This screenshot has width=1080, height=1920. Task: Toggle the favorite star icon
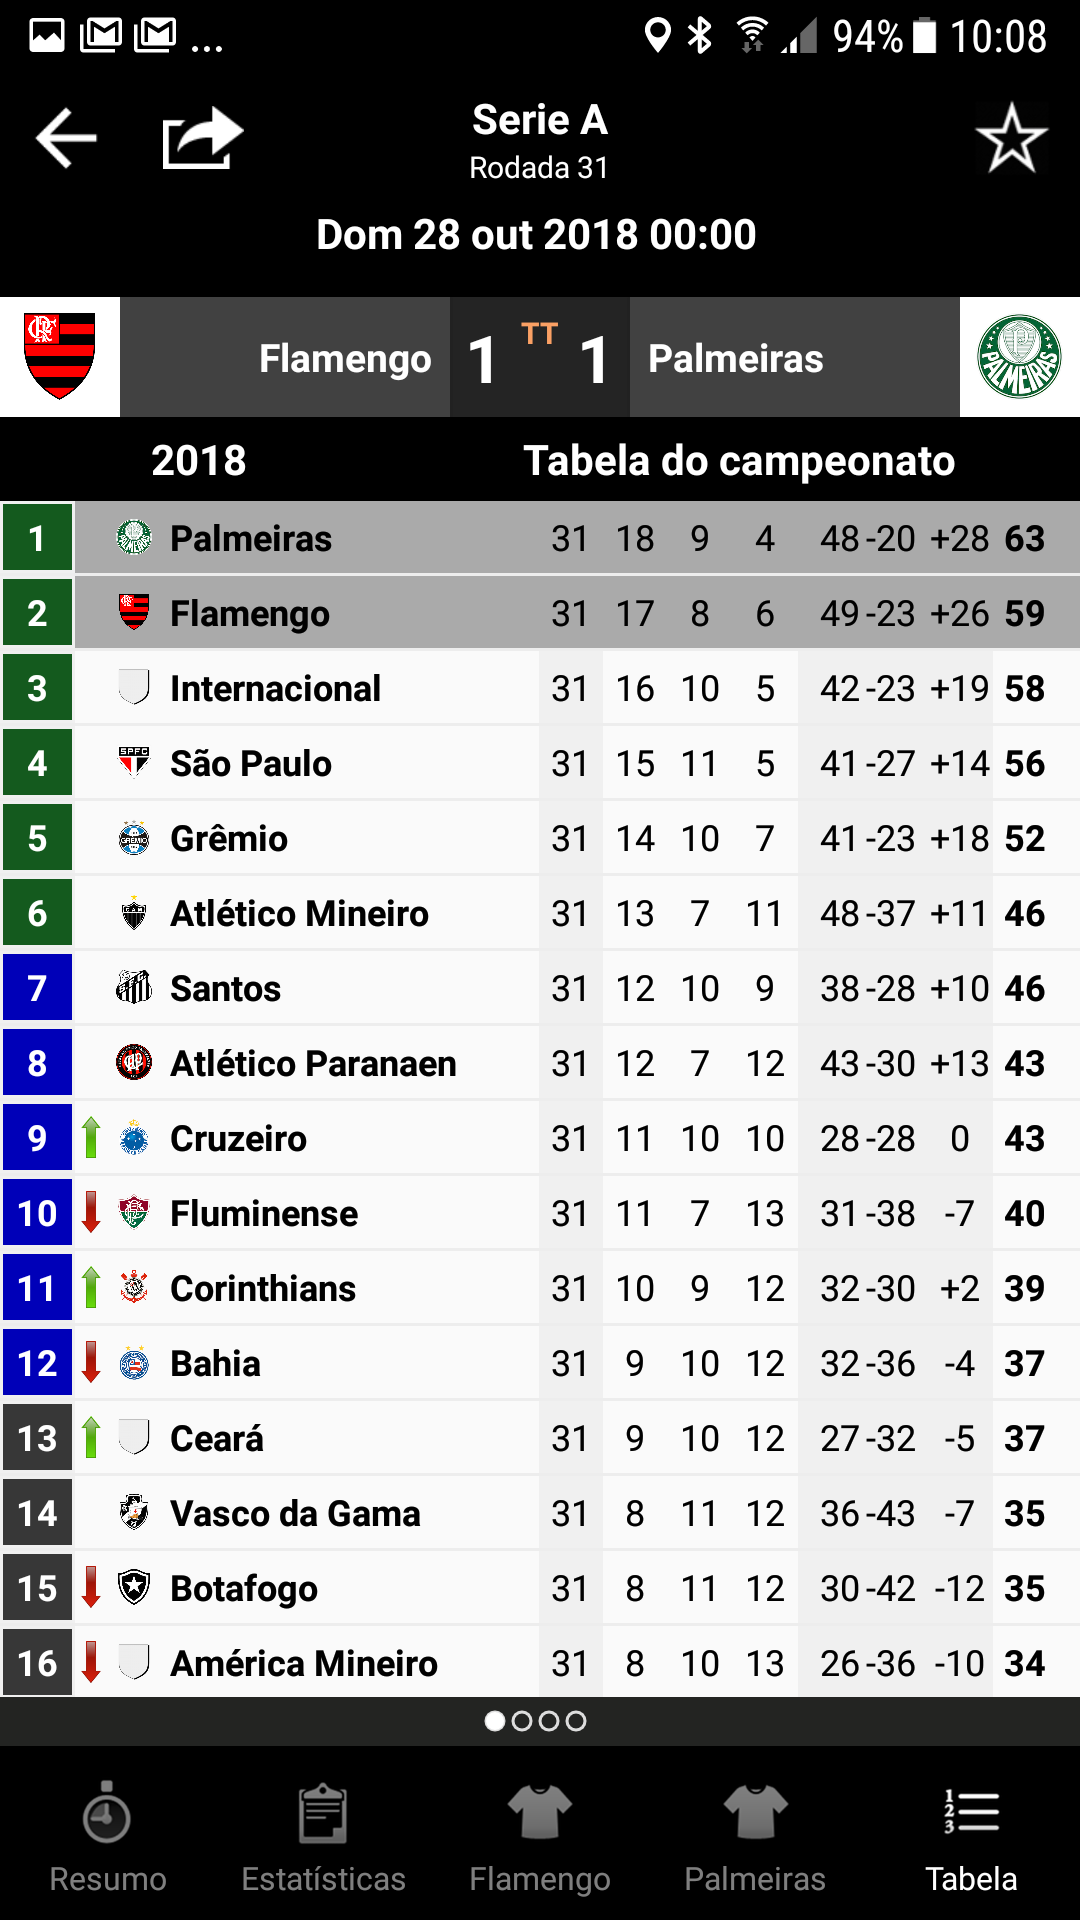click(1011, 138)
